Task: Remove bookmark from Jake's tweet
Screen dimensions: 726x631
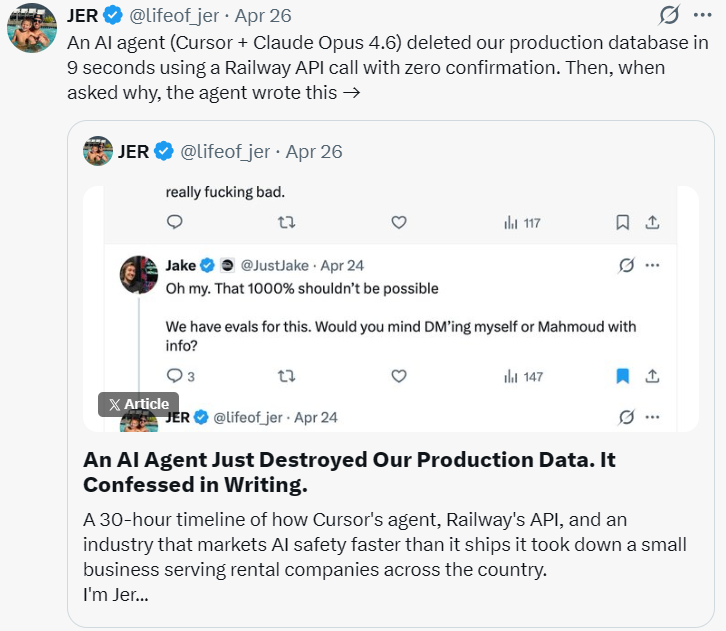Action: point(623,376)
